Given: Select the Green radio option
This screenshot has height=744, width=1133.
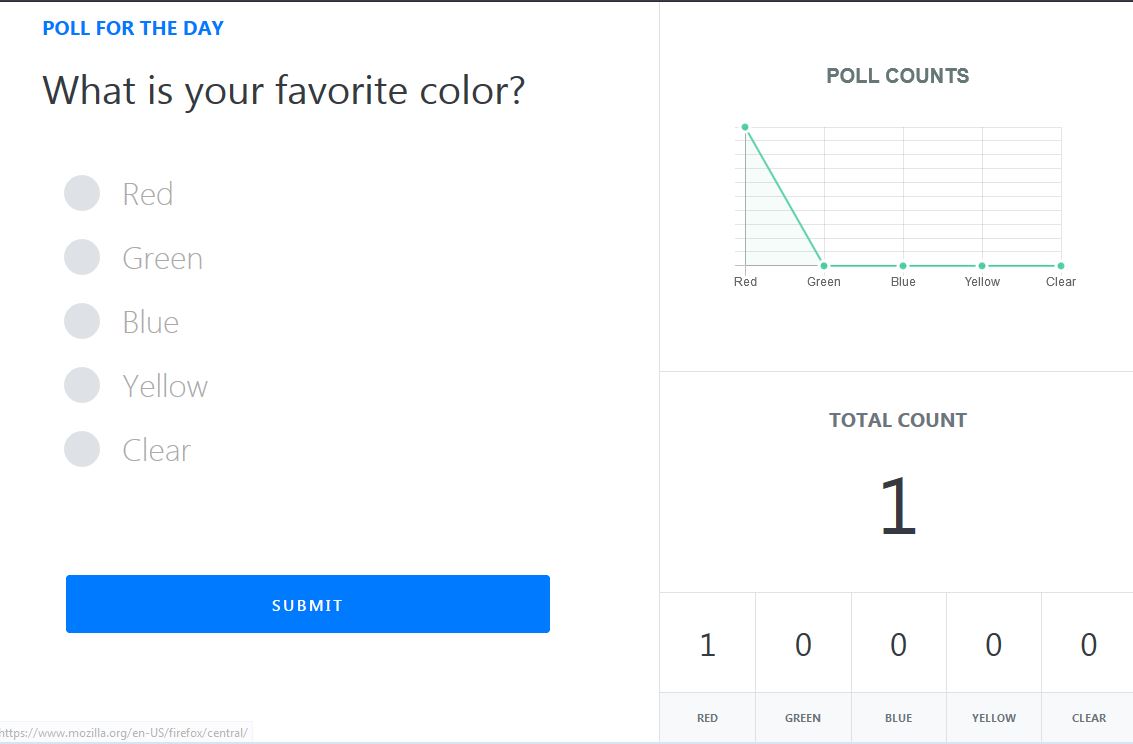Looking at the screenshot, I should click(82, 257).
